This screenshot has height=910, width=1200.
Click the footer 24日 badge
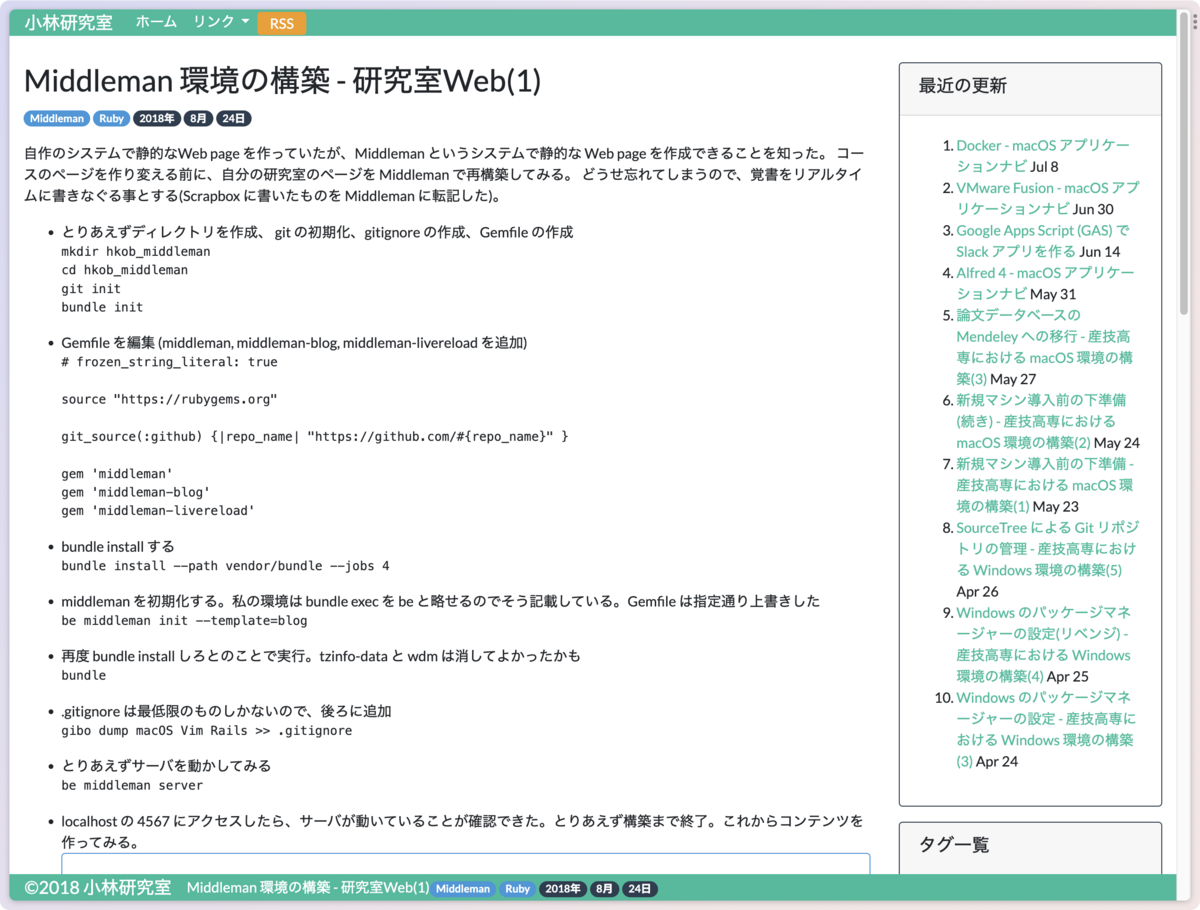pyautogui.click(x=638, y=888)
